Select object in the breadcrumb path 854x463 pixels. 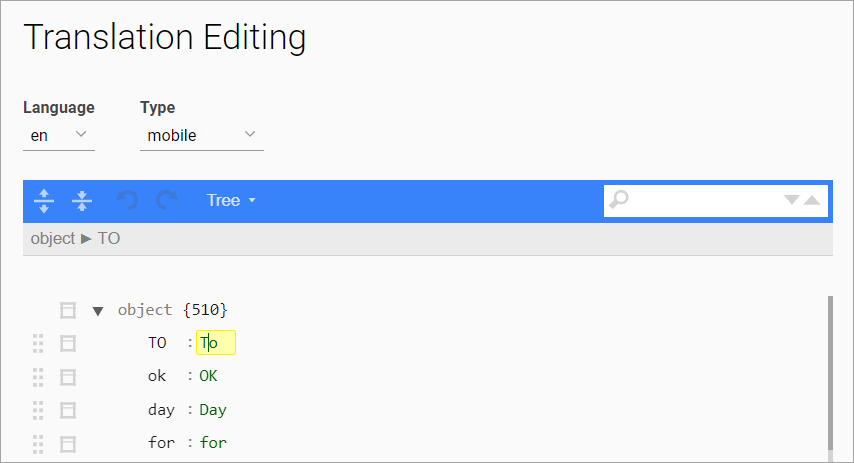pos(52,238)
